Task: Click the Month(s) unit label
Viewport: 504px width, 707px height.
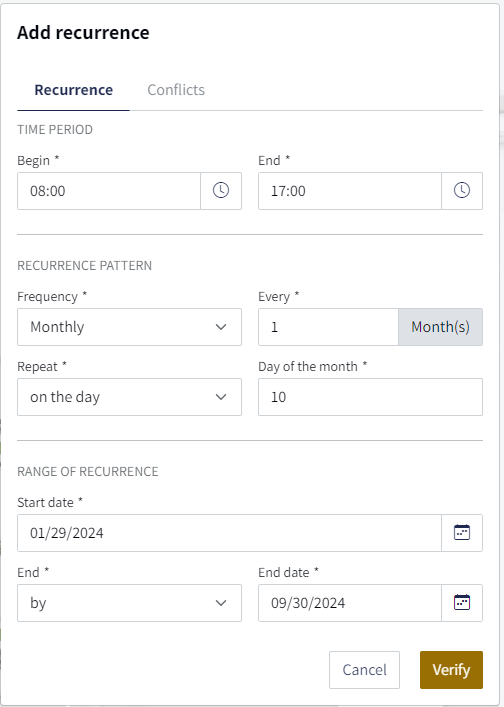Action: tap(440, 327)
